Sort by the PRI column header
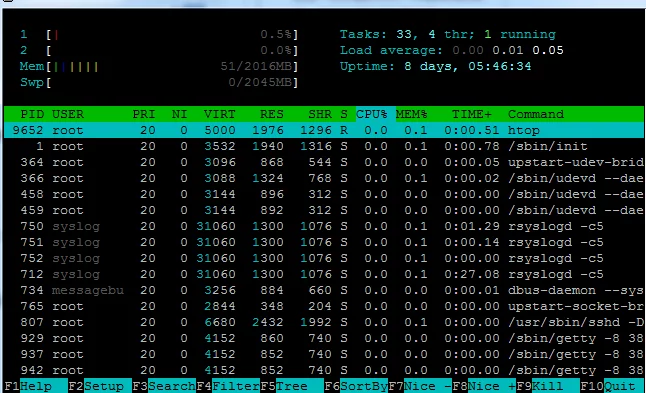 click(144, 114)
